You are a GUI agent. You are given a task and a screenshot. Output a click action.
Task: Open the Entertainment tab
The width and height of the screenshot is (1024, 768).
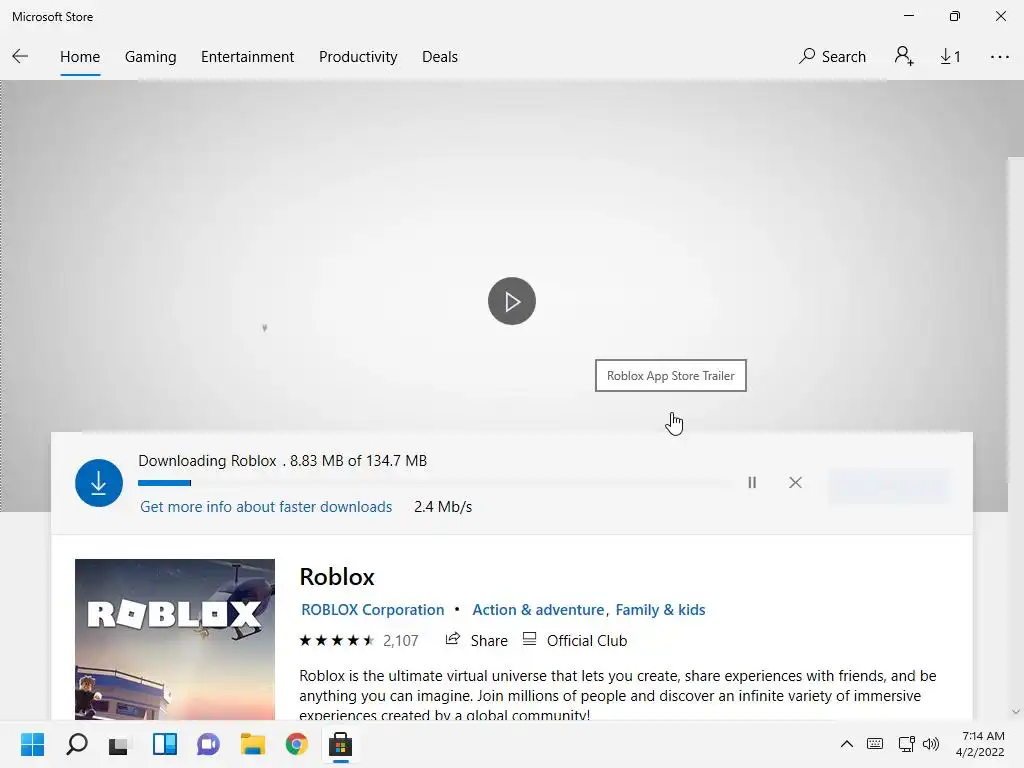tap(248, 57)
